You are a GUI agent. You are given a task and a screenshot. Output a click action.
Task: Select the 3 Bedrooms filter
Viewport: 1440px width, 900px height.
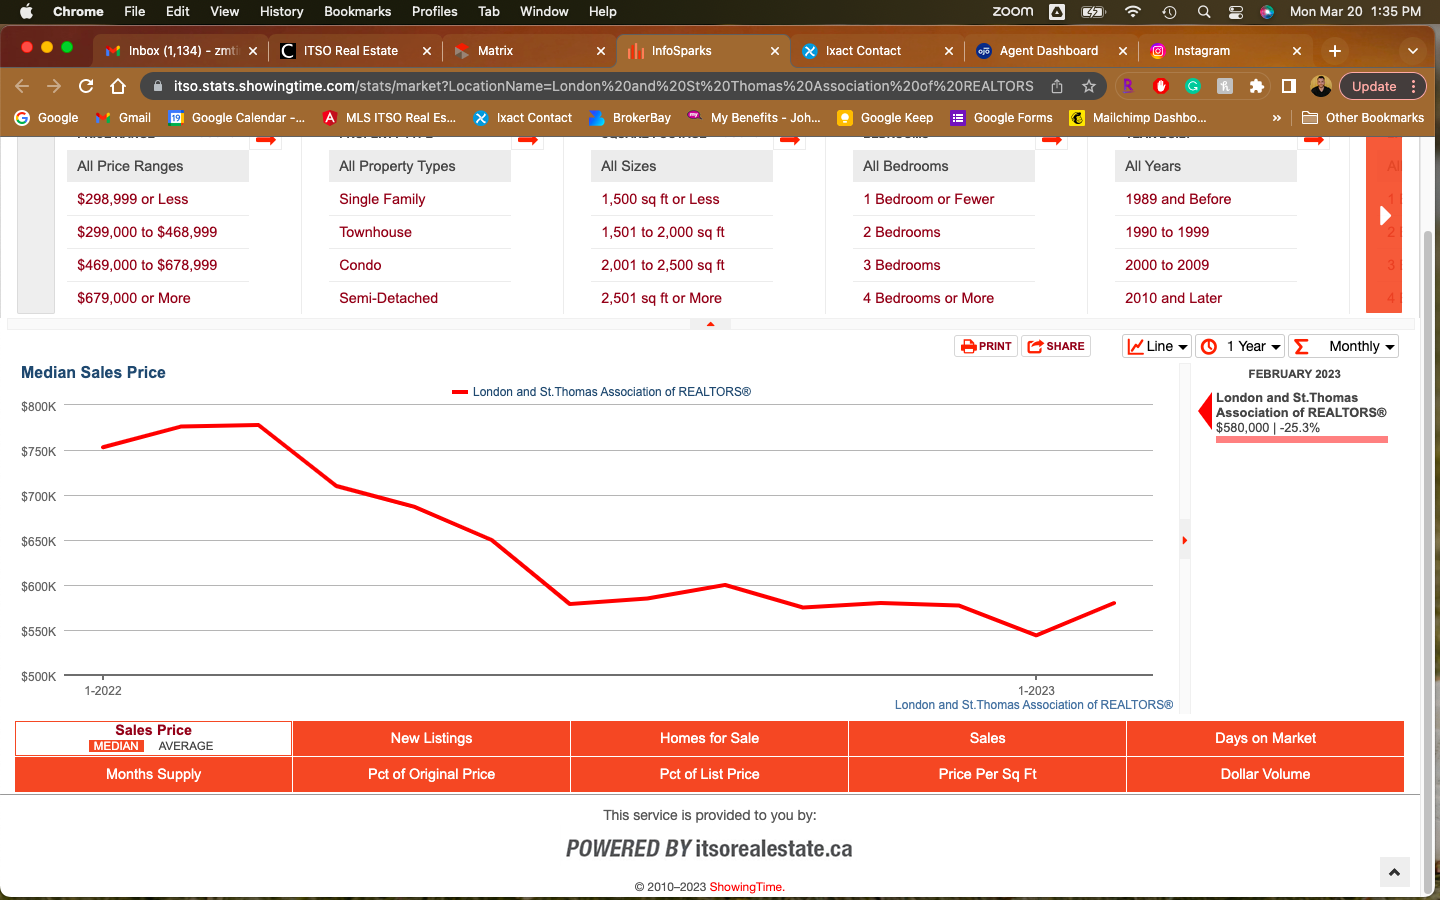[902, 265]
